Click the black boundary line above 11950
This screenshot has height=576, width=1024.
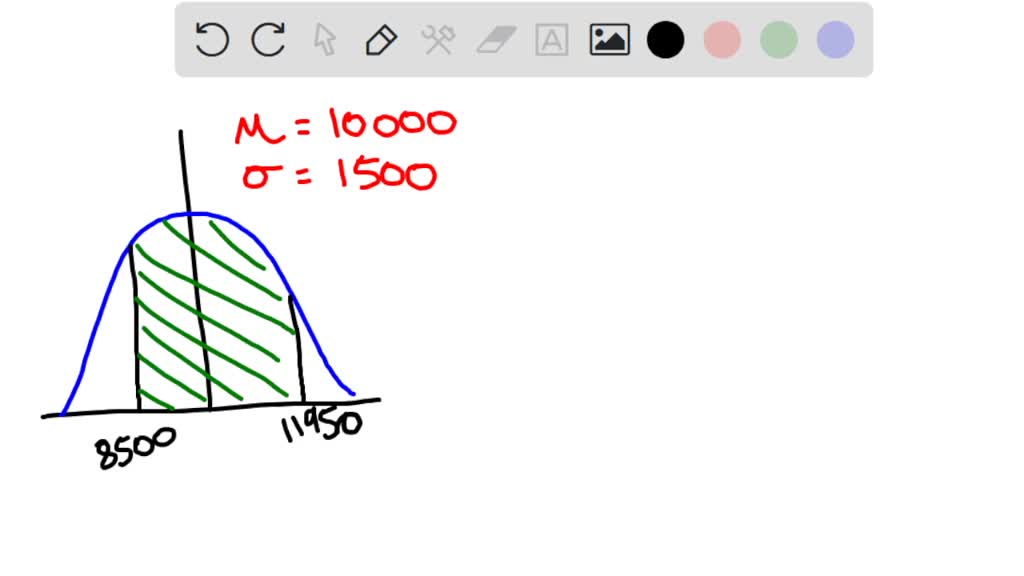pos(296,350)
